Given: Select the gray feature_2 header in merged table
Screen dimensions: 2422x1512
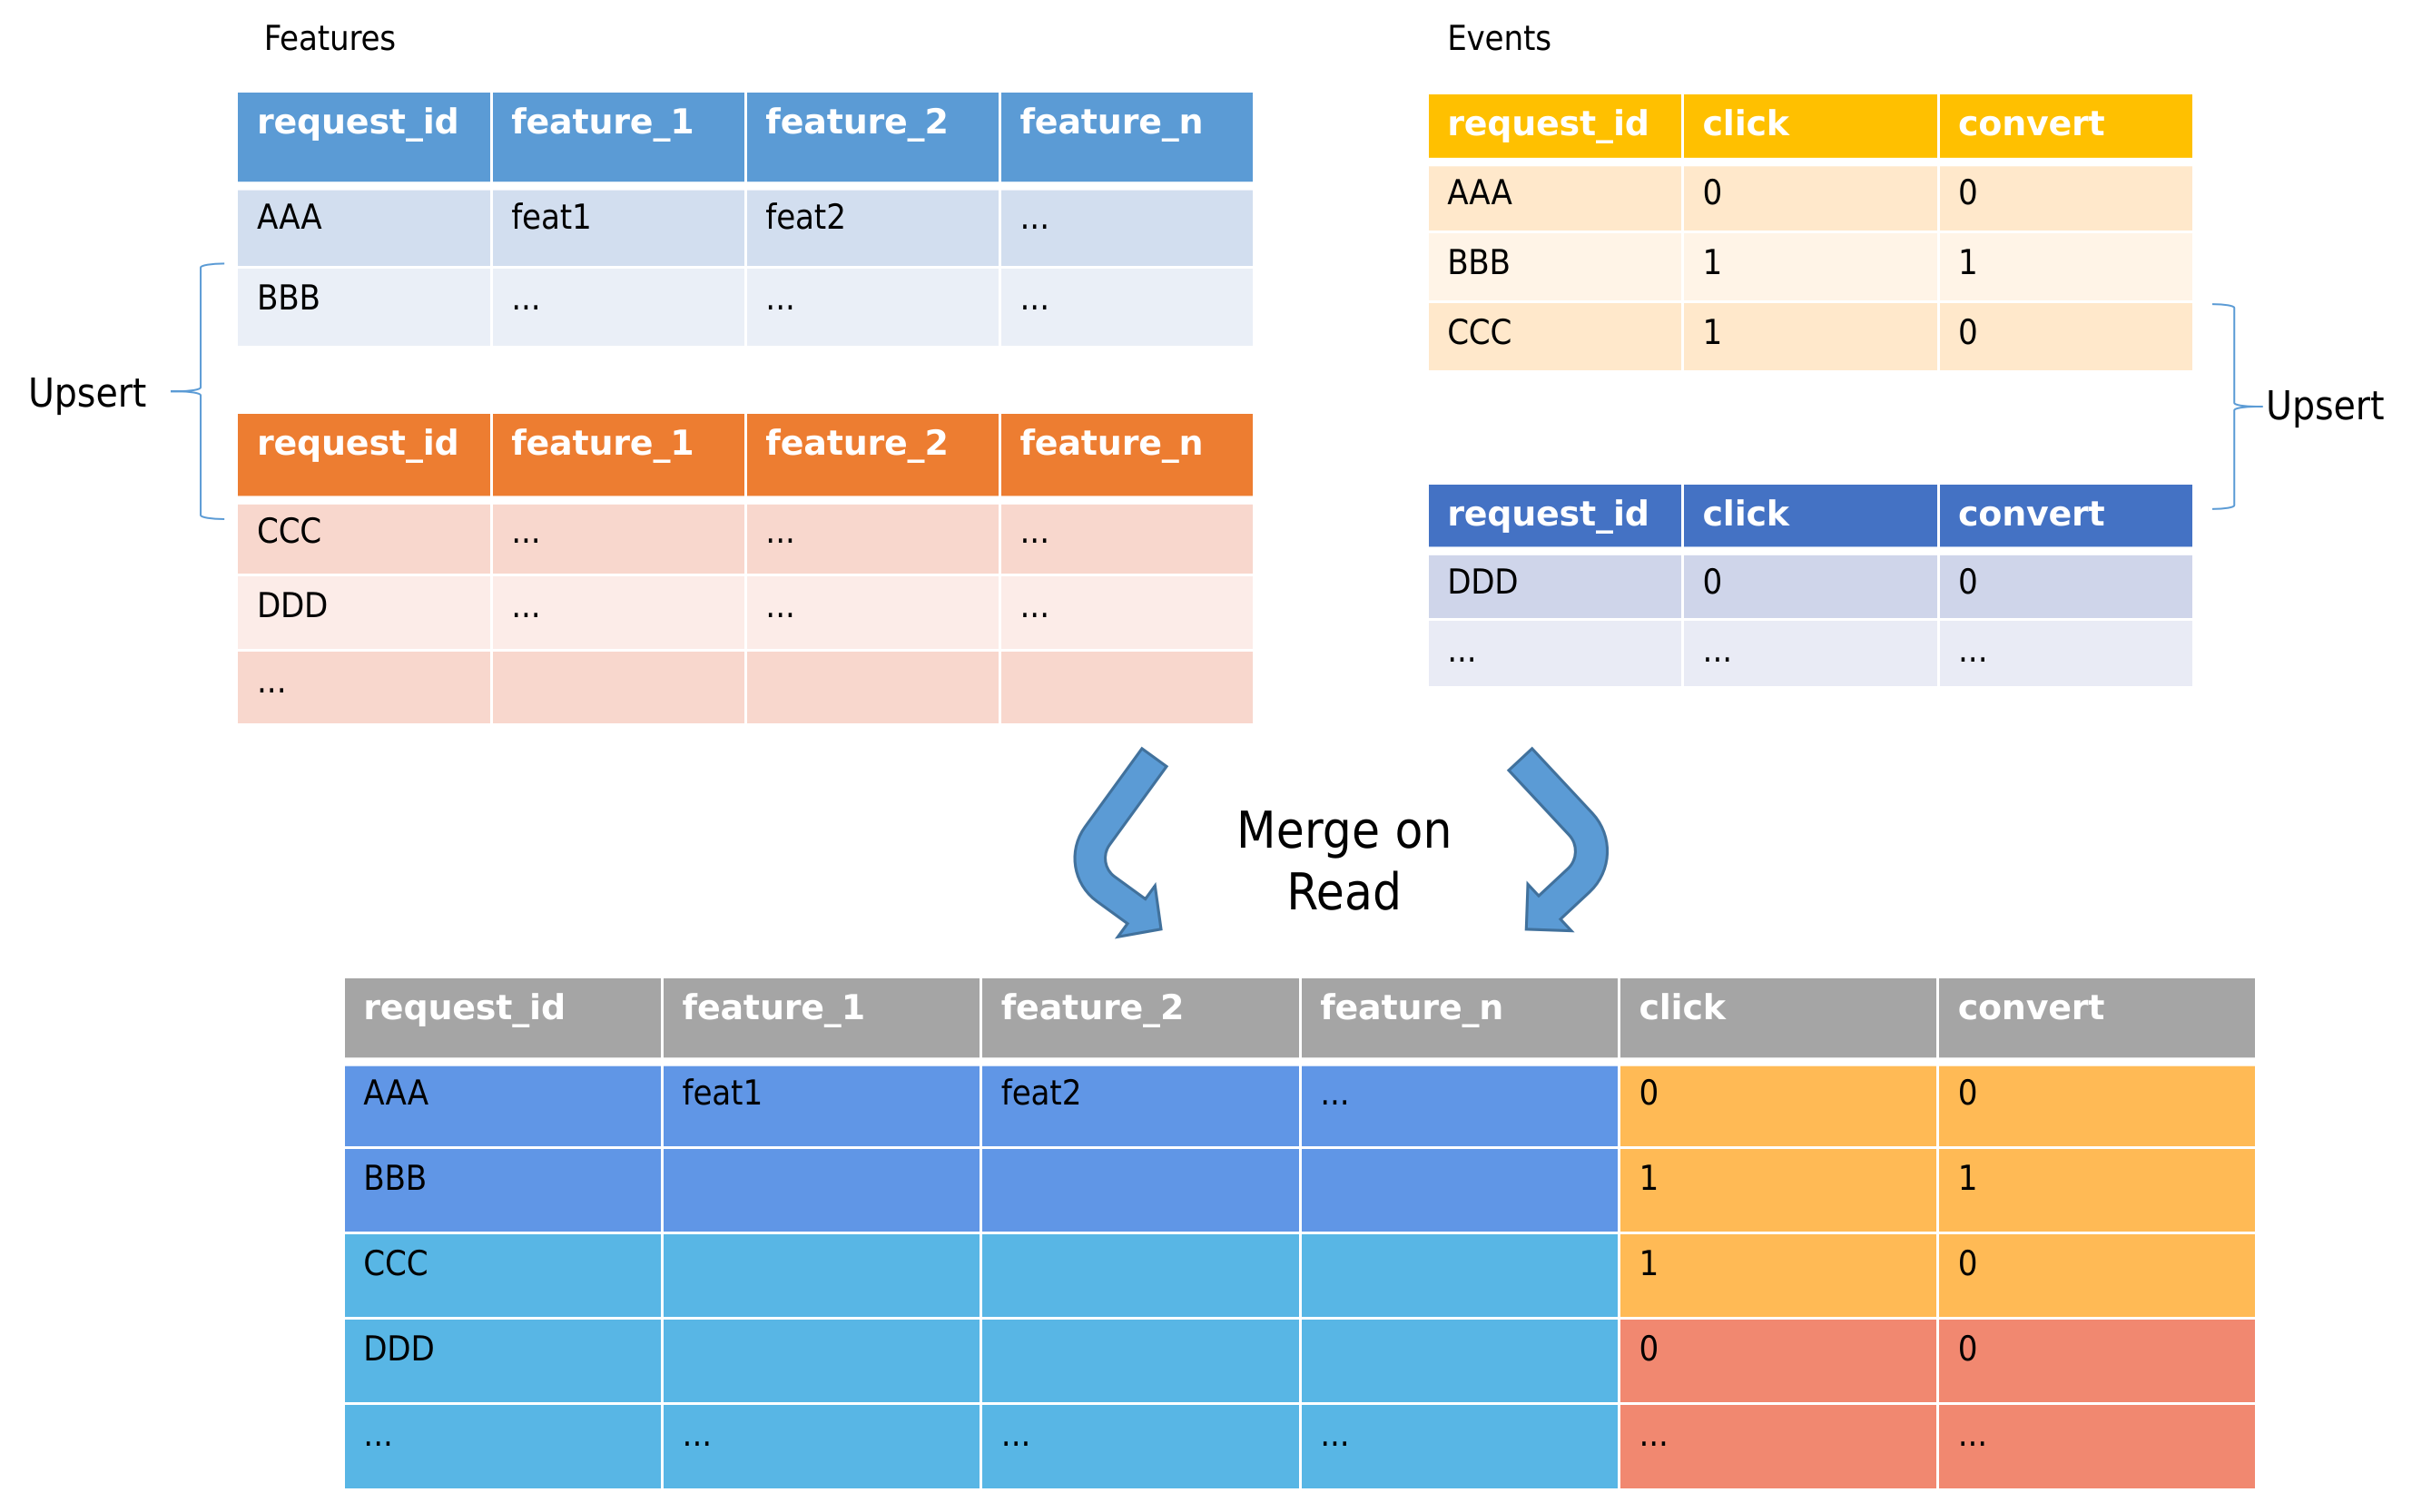Looking at the screenshot, I should pos(1140,1017).
